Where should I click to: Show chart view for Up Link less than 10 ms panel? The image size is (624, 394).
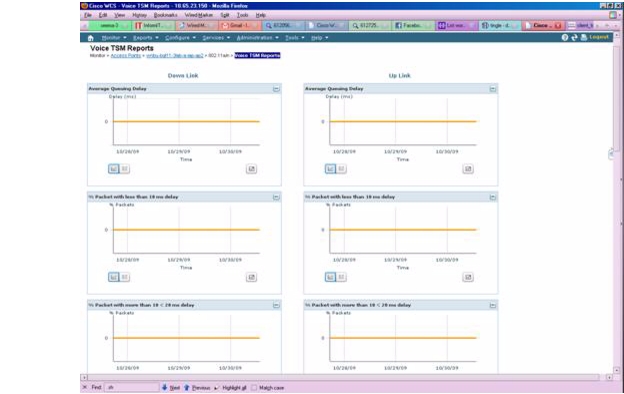[330, 277]
